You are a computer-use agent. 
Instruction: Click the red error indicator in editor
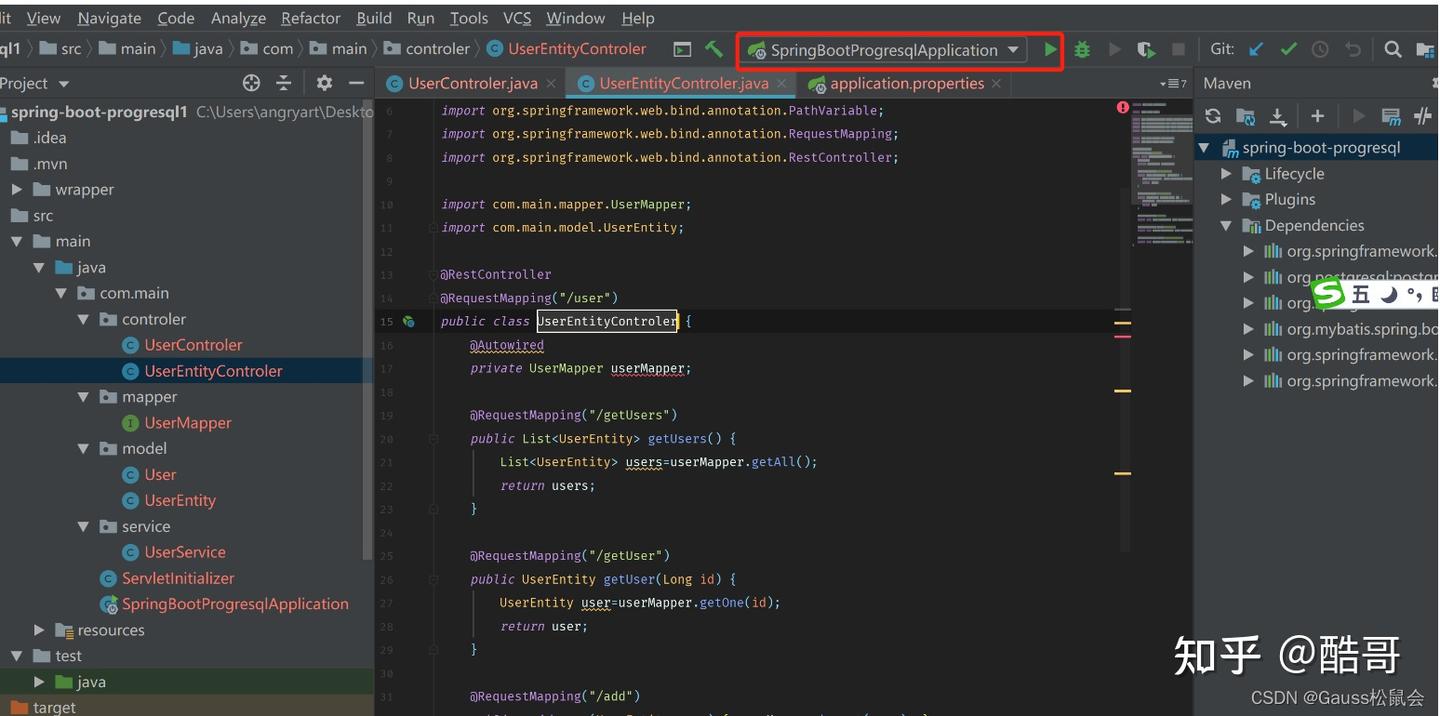pyautogui.click(x=1123, y=107)
